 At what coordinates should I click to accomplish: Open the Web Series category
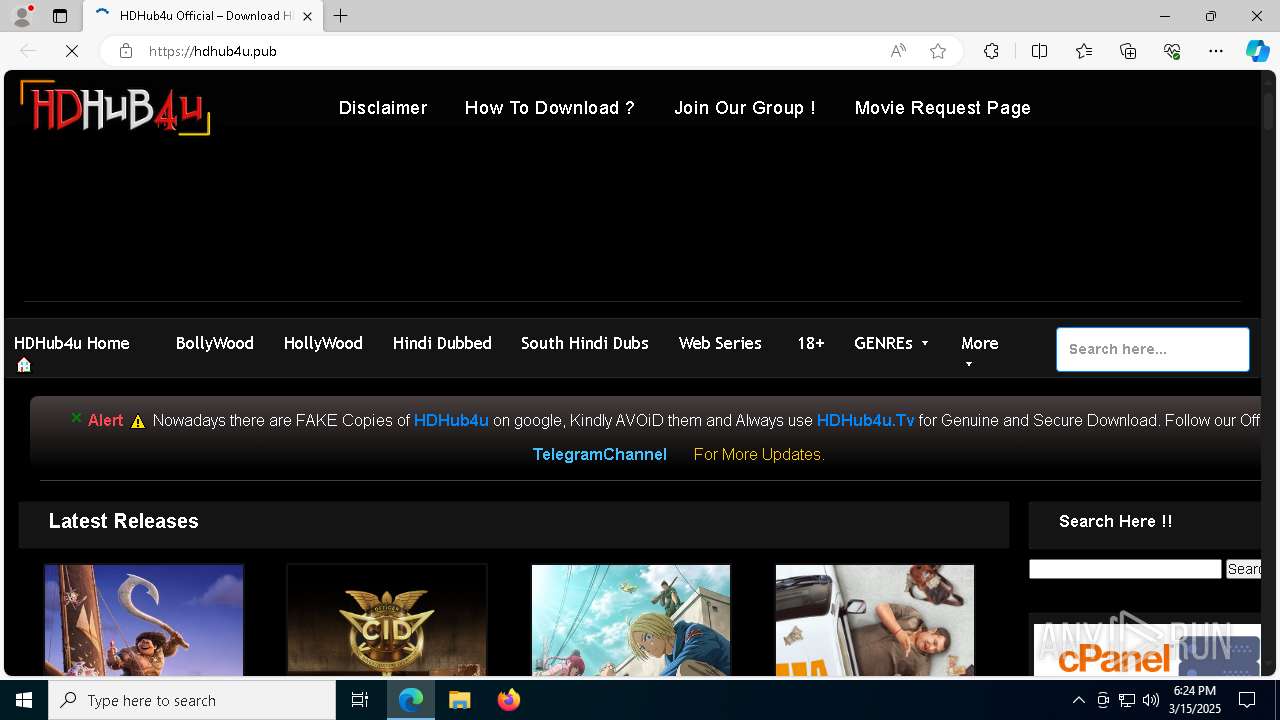point(720,343)
